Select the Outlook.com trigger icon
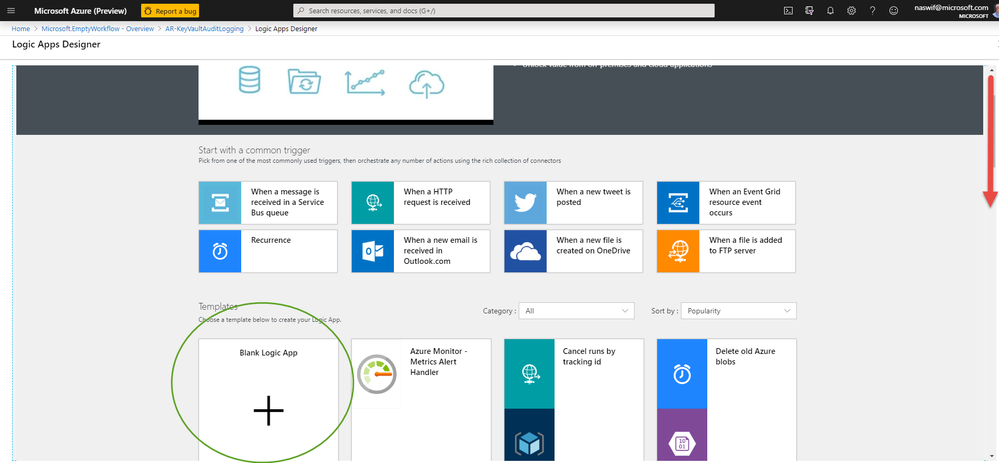The height and width of the screenshot is (463, 999). tap(373, 251)
